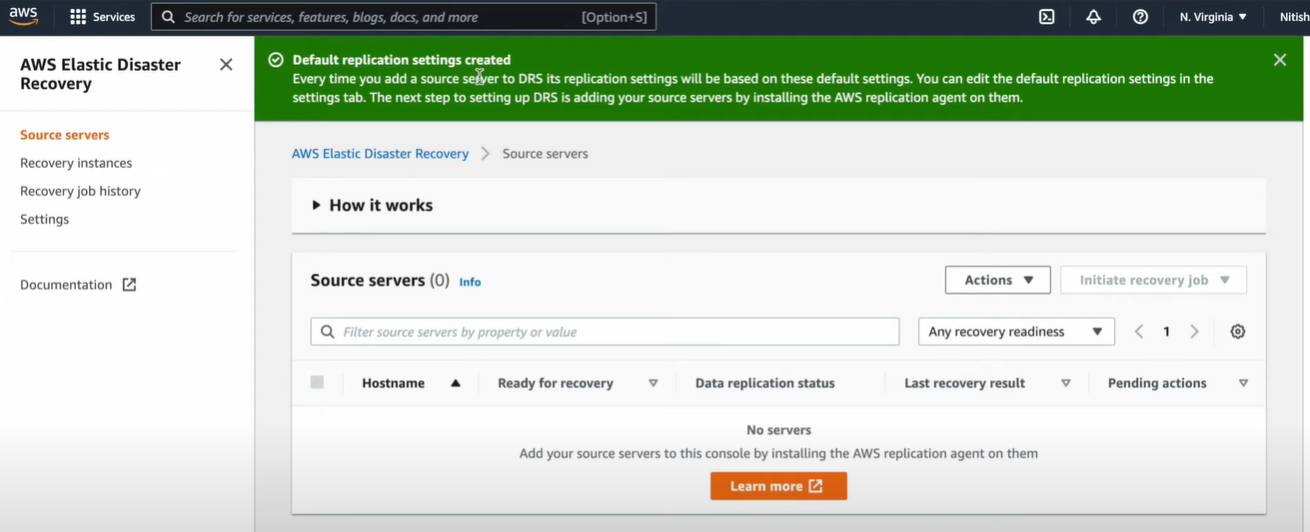The image size is (1310, 532).
Task: Go to next page arrow
Action: tap(1194, 332)
